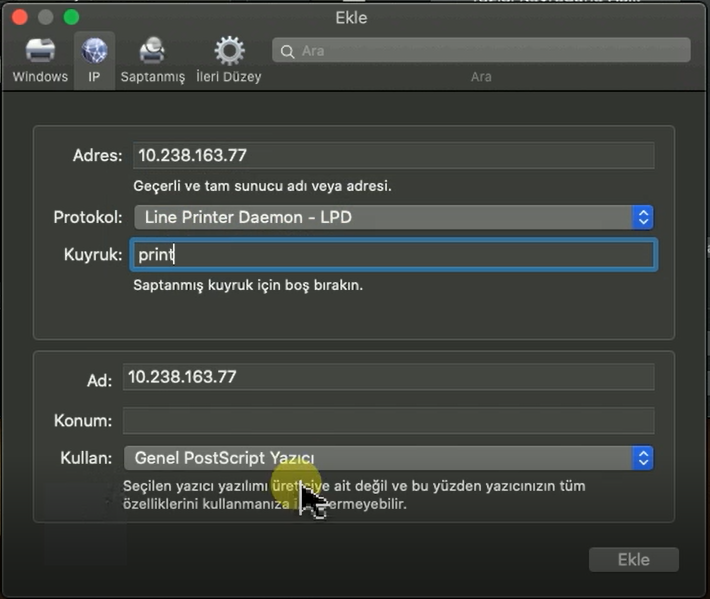Click the Ekle window title bar text
710x599 pixels.
(x=351, y=17)
